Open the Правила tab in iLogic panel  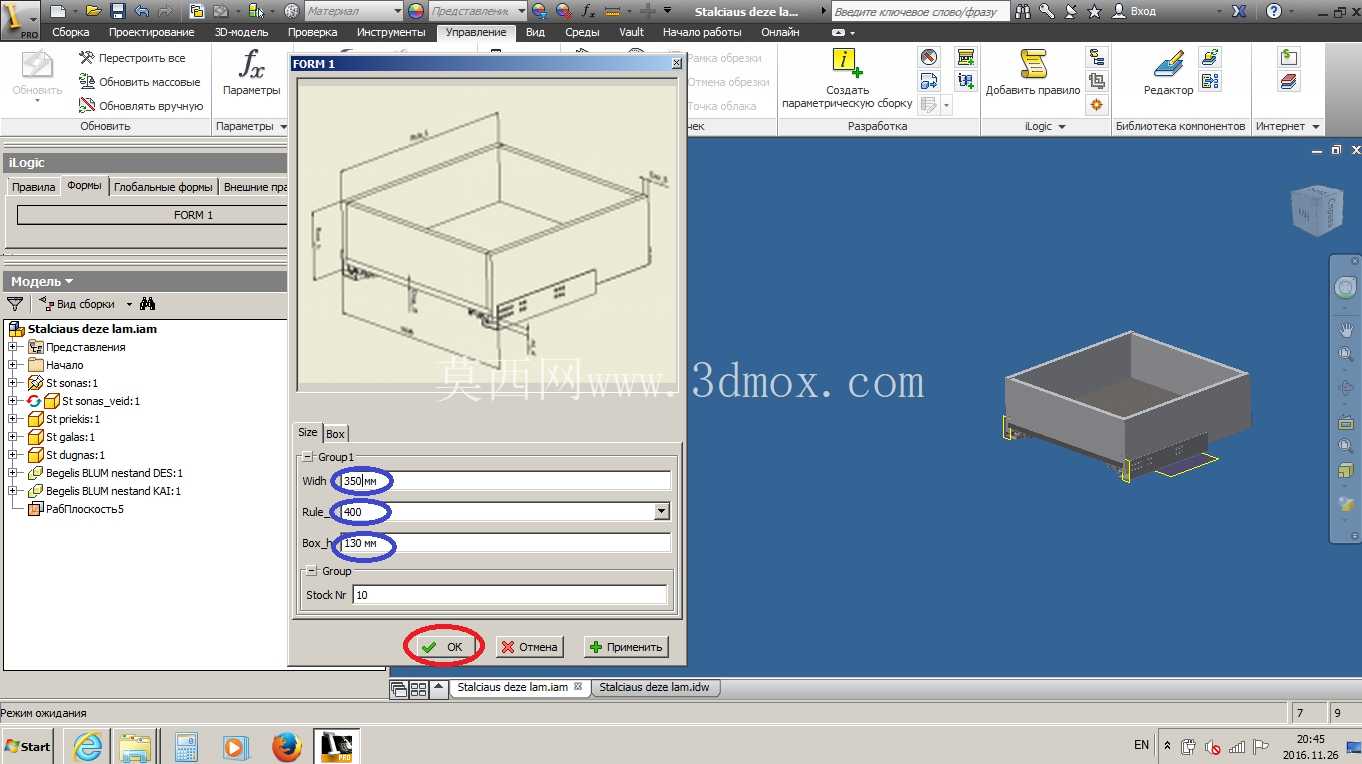(x=33, y=187)
